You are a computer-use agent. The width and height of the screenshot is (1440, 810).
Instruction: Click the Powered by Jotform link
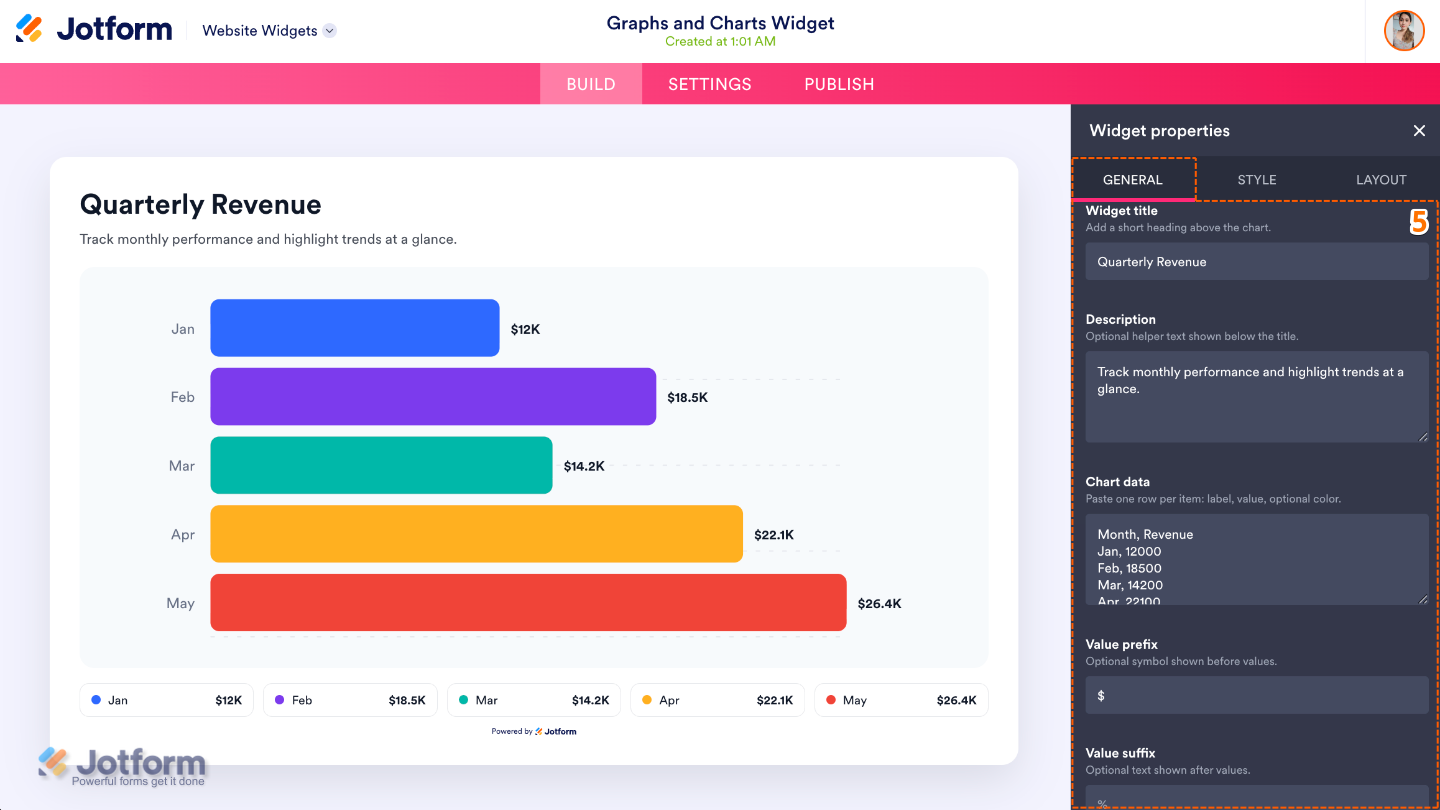[534, 732]
